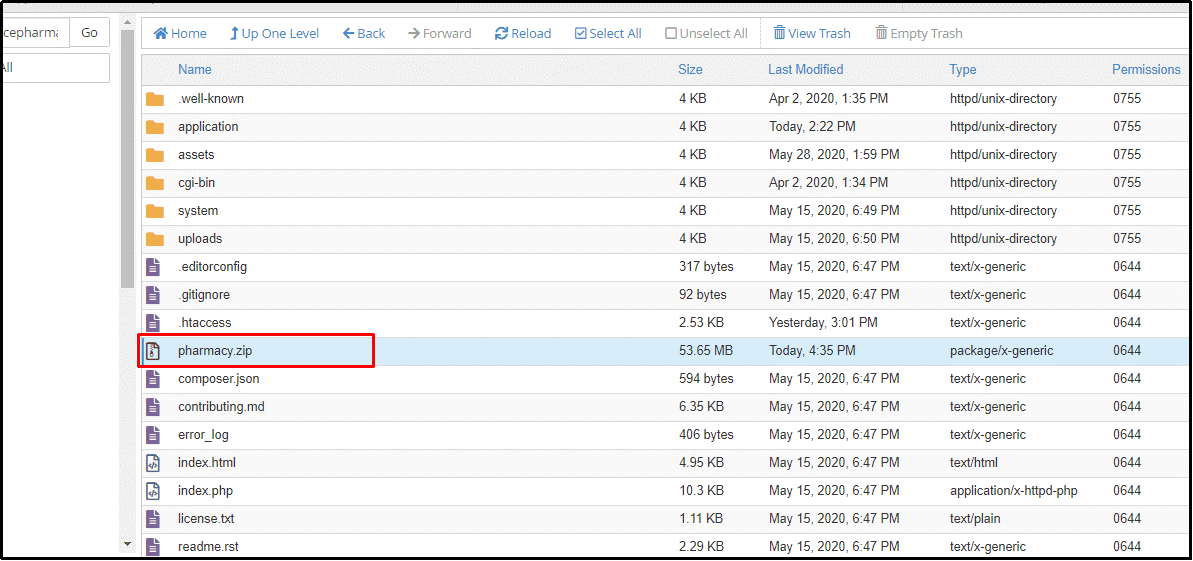Select the pharmacy.zip archive icon

(x=153, y=351)
